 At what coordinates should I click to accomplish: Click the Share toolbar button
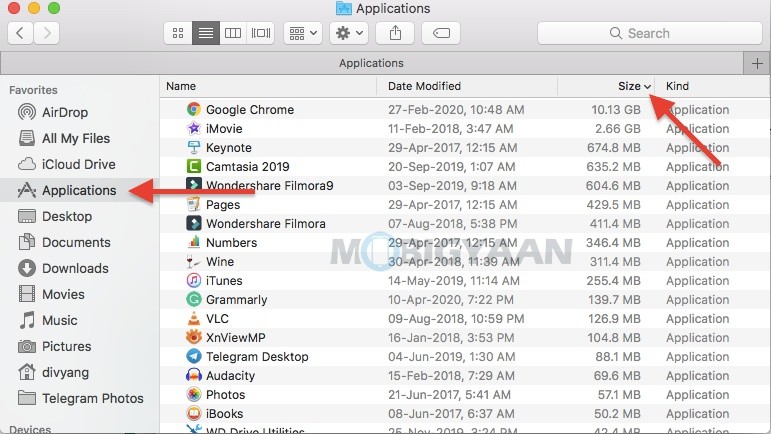(x=395, y=33)
